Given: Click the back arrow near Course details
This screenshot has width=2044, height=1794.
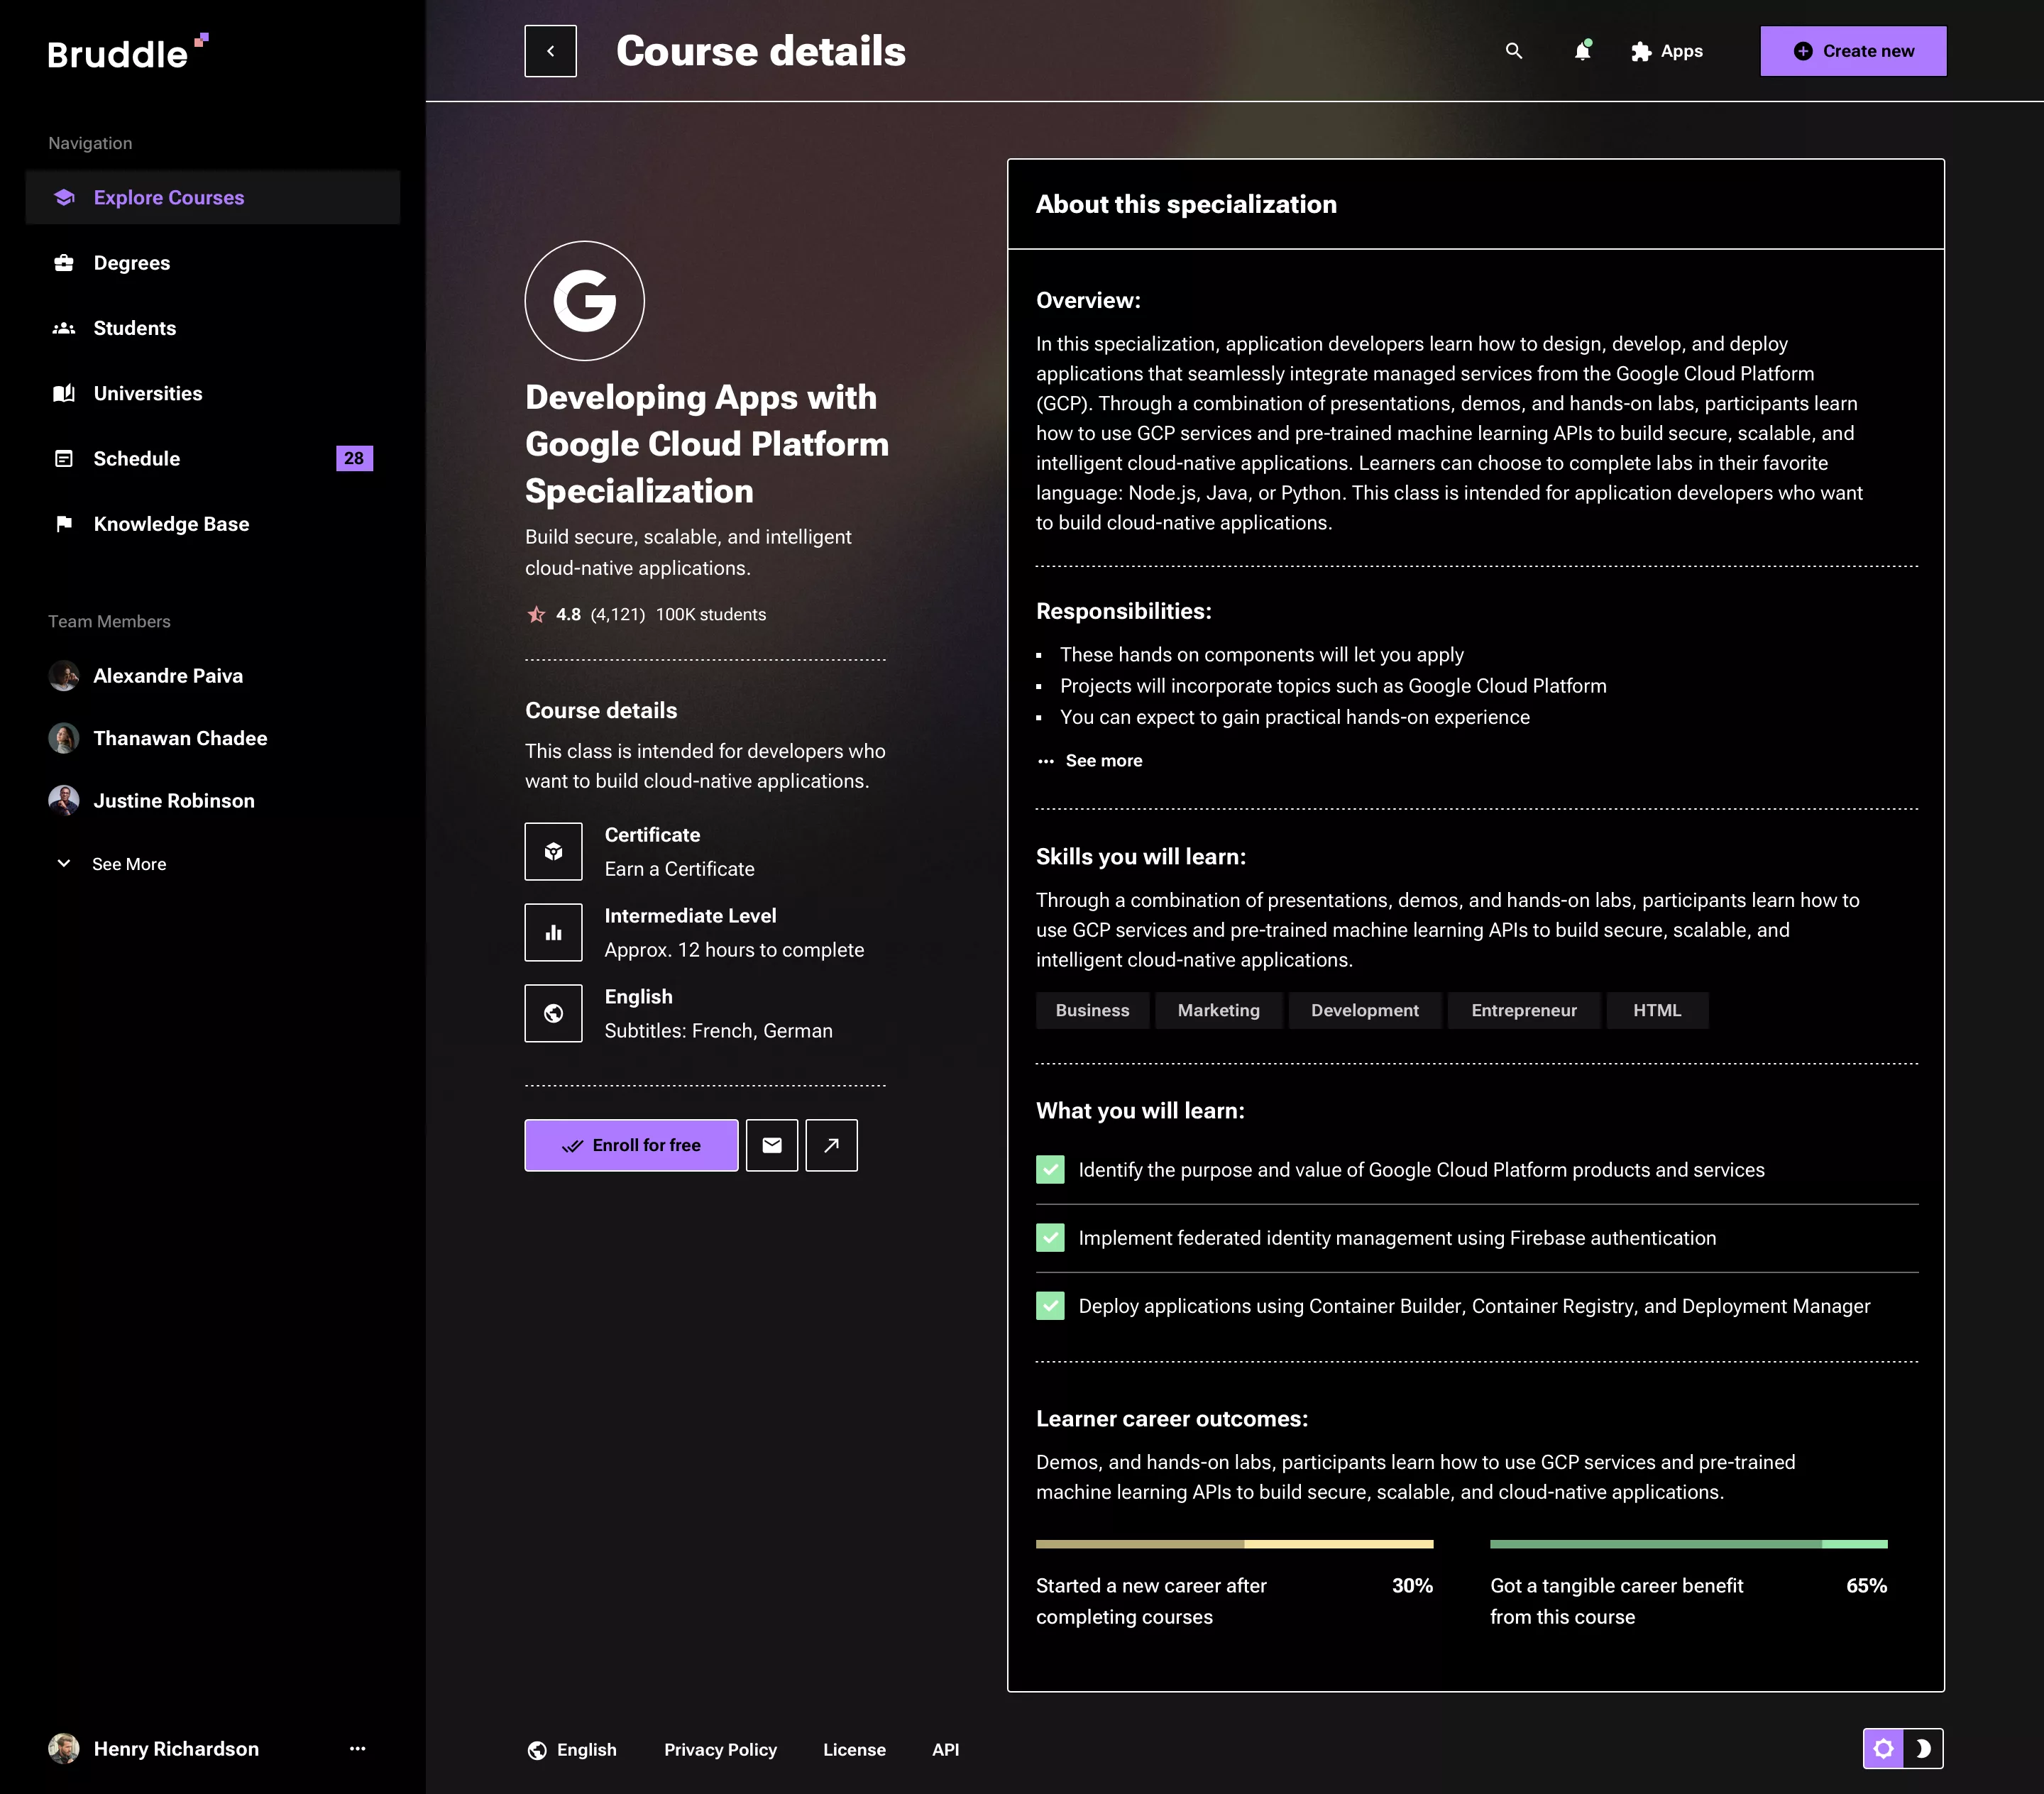Looking at the screenshot, I should [550, 51].
